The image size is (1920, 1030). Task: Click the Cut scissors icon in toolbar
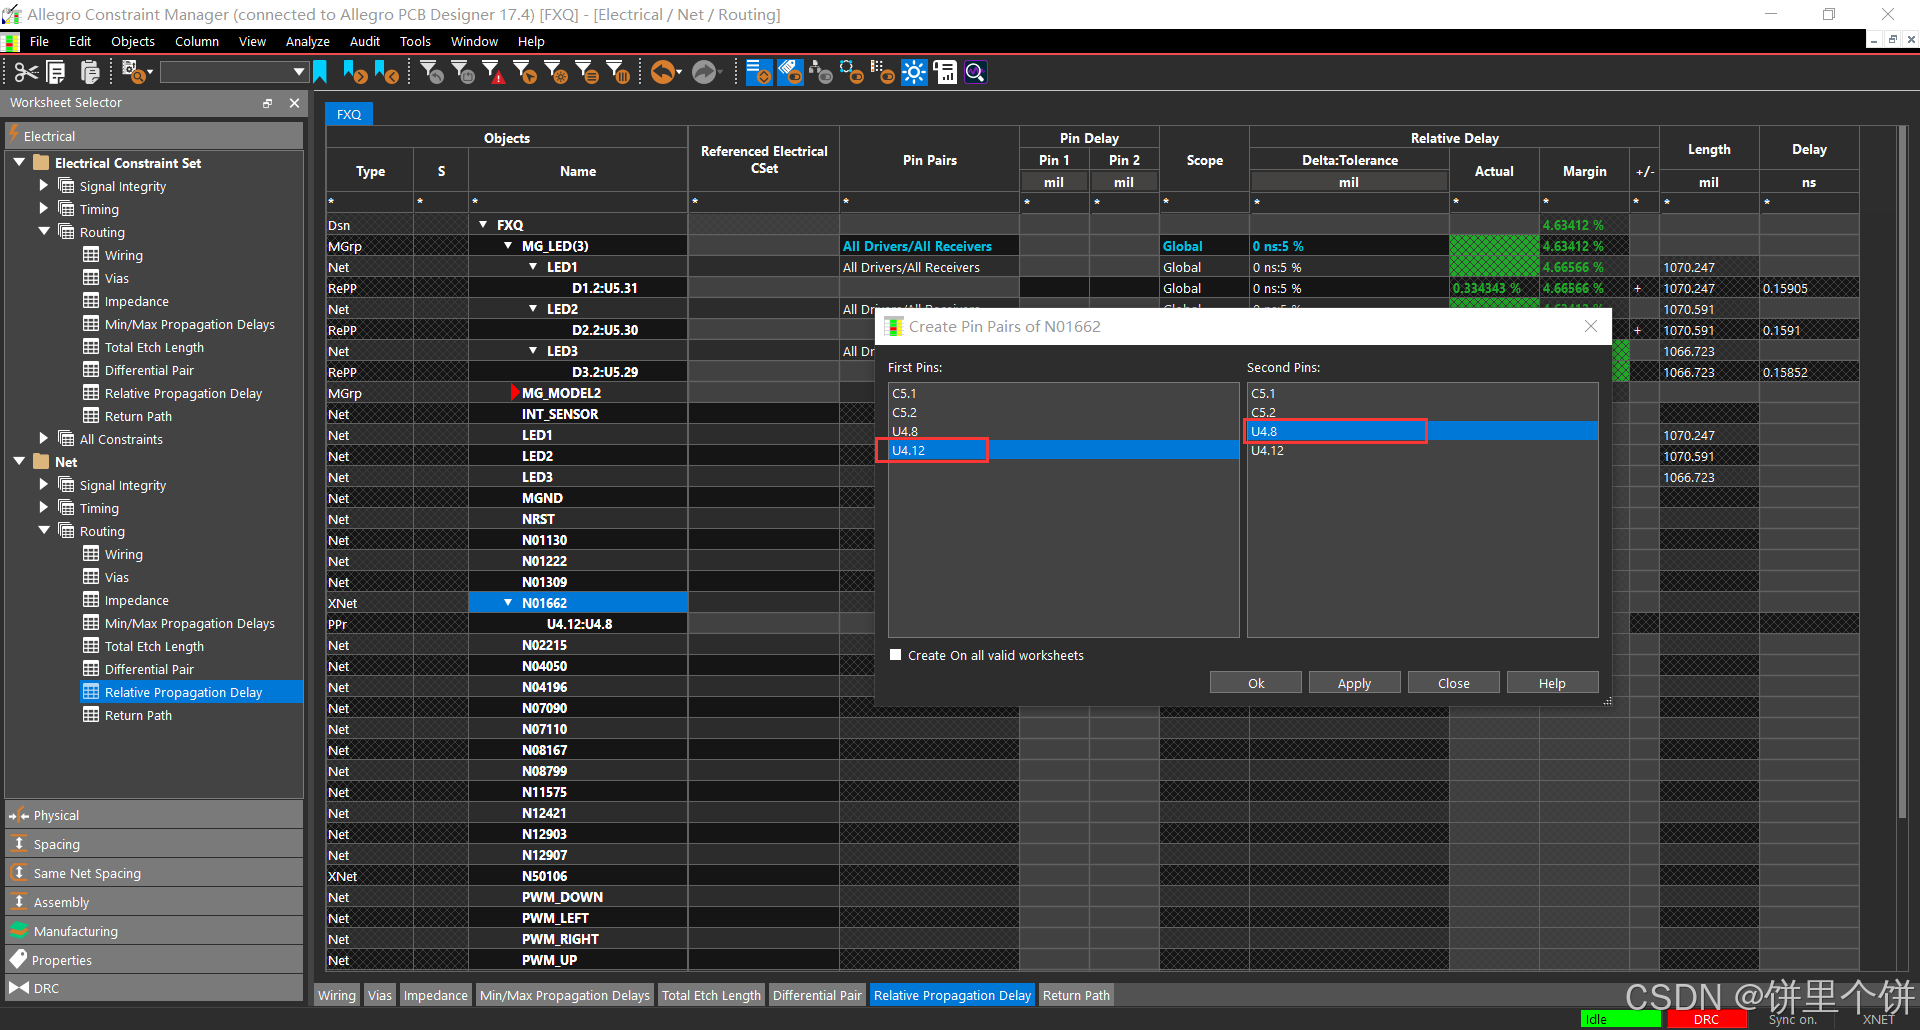(26, 72)
